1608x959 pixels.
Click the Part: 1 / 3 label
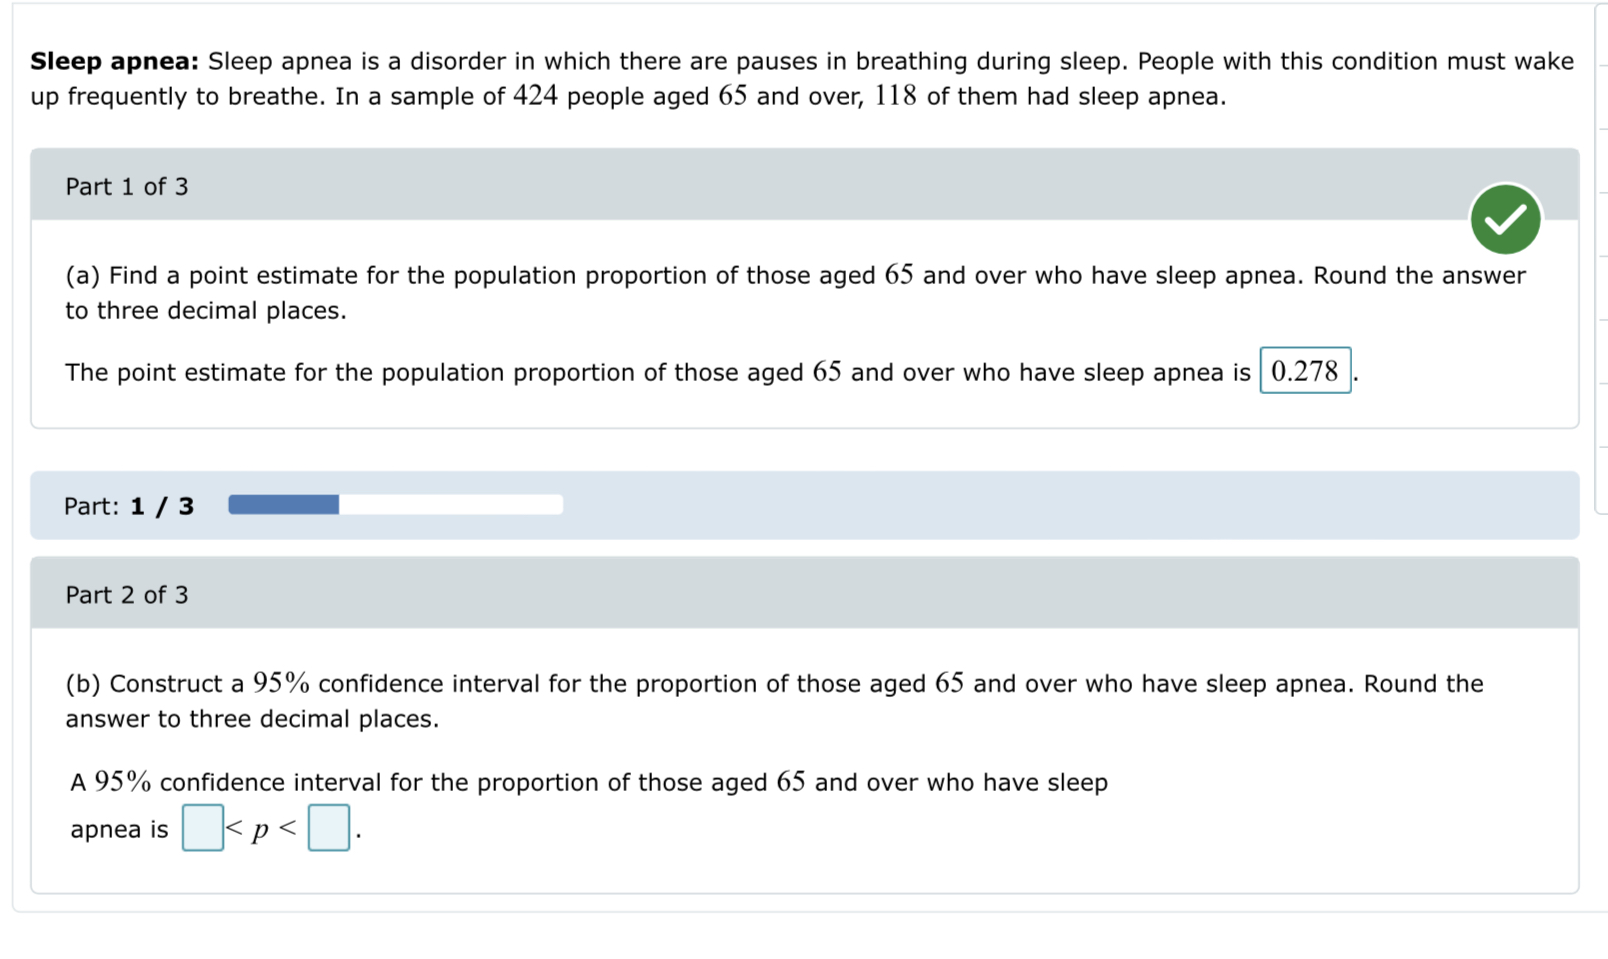click(x=128, y=505)
